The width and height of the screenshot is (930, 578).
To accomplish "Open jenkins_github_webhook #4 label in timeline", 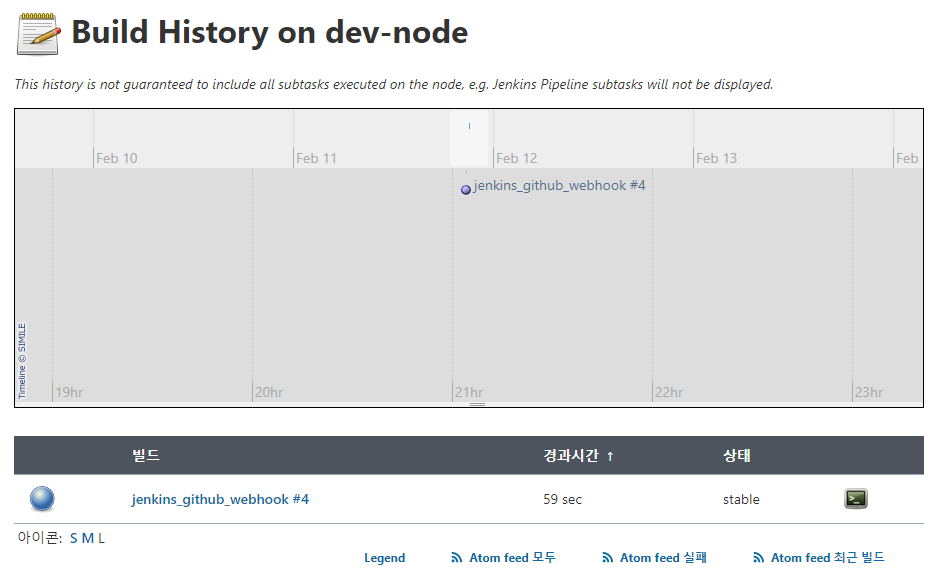I will click(559, 186).
